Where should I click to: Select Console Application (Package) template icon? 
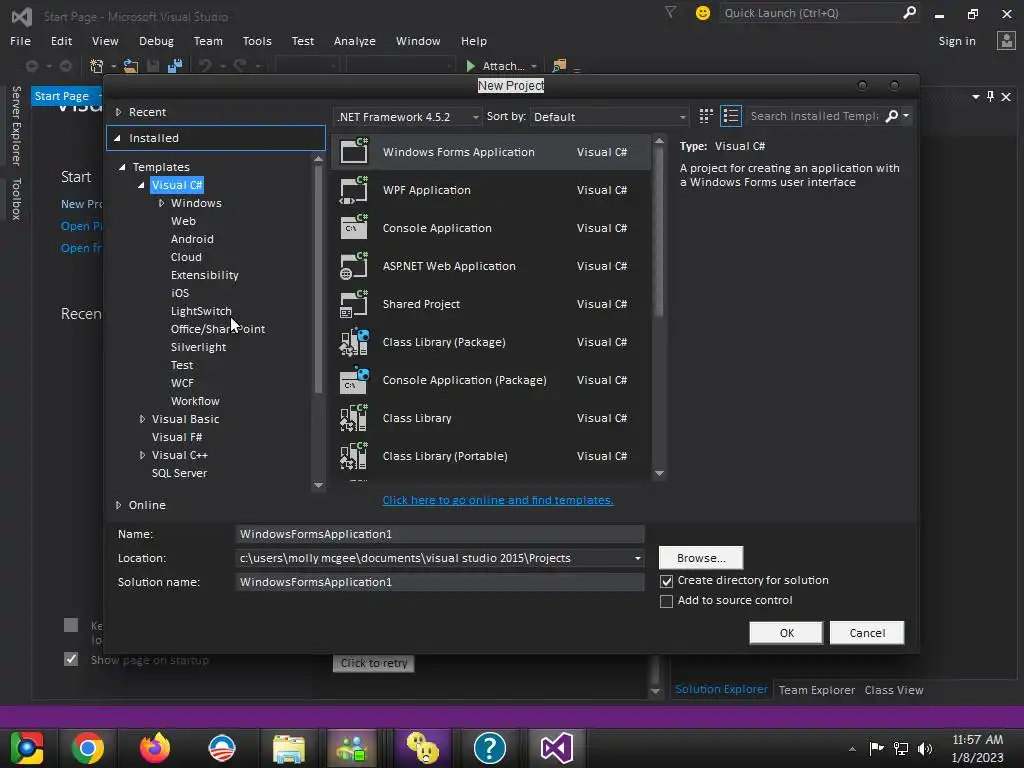[x=354, y=380]
